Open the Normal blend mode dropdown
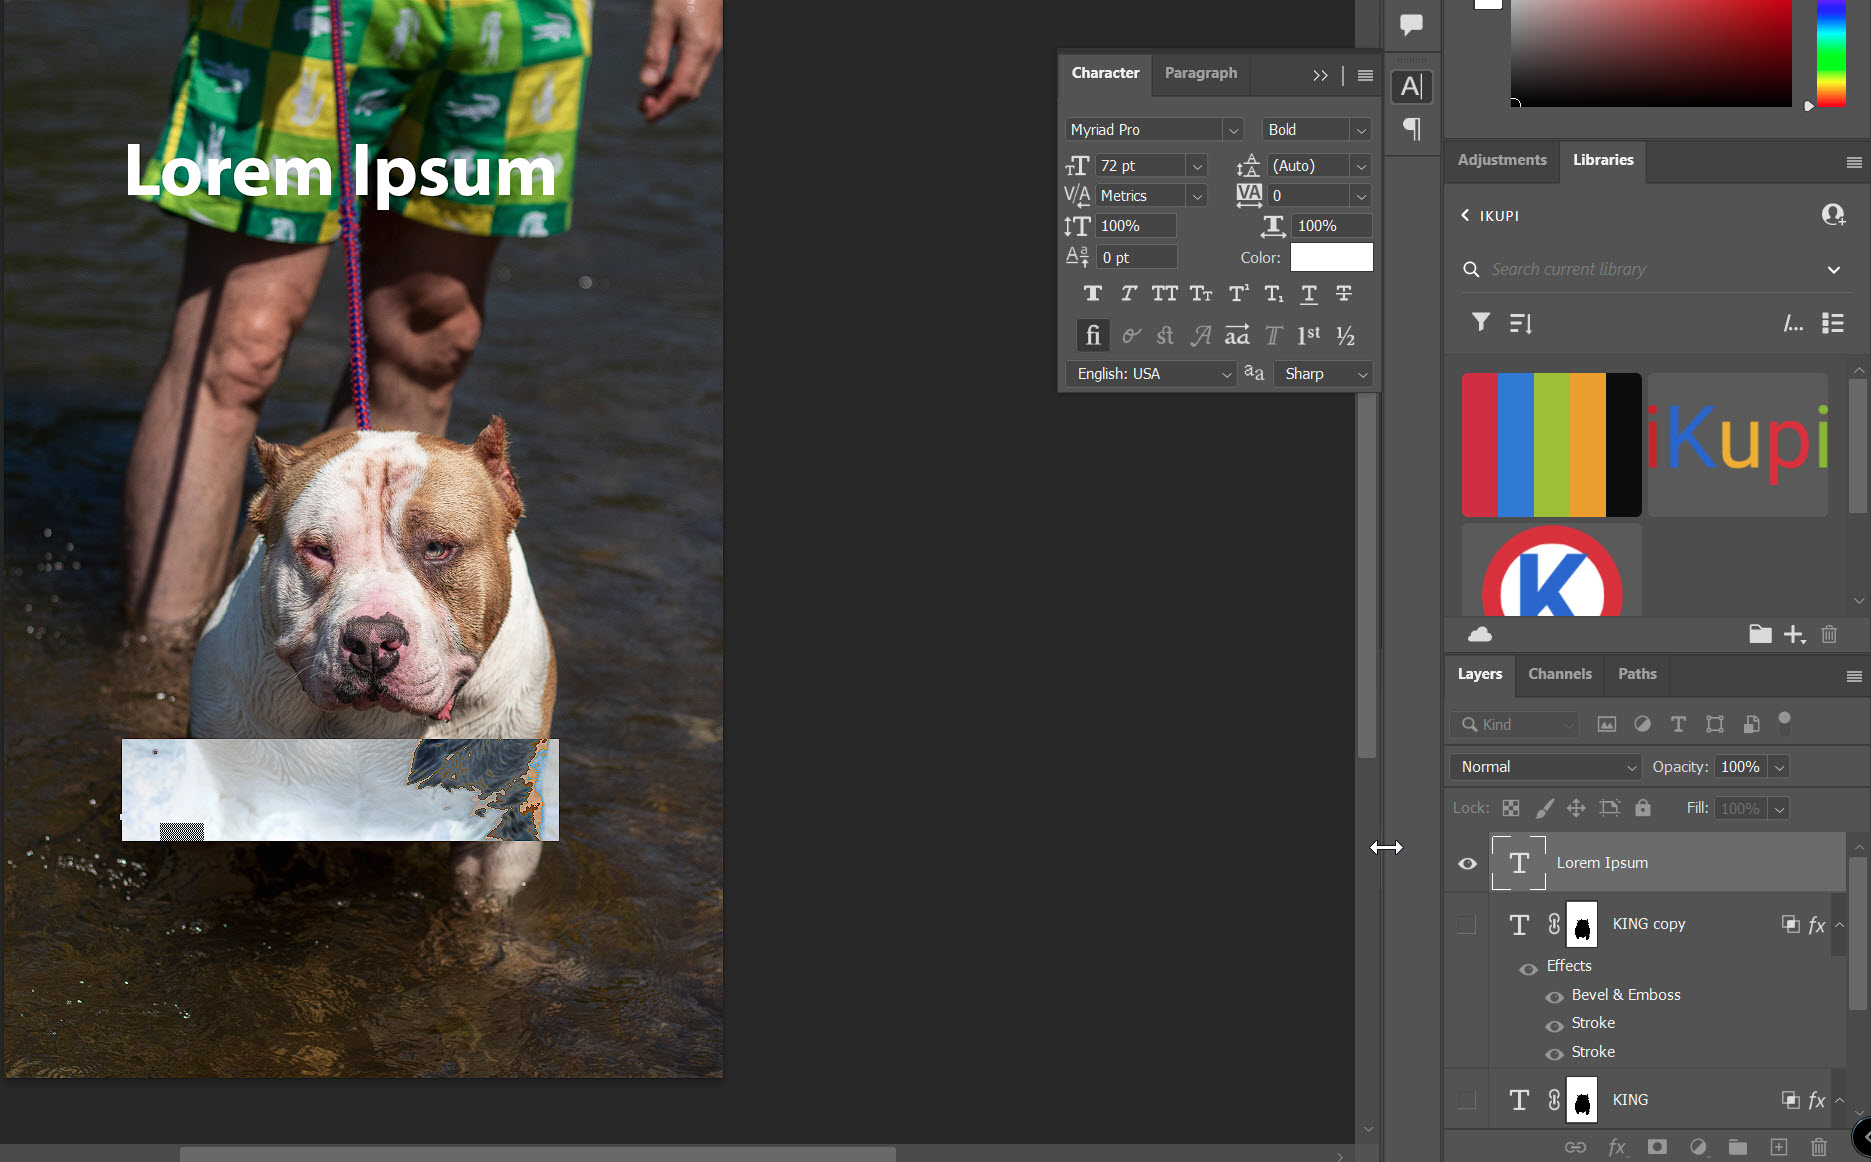 pos(1544,767)
